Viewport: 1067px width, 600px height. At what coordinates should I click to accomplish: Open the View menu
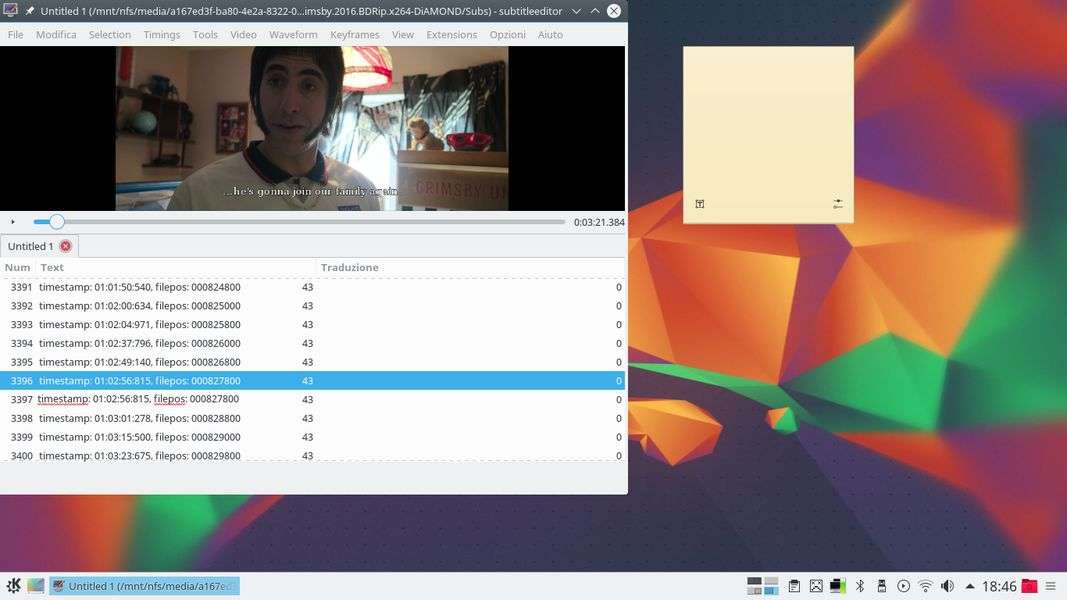point(403,35)
